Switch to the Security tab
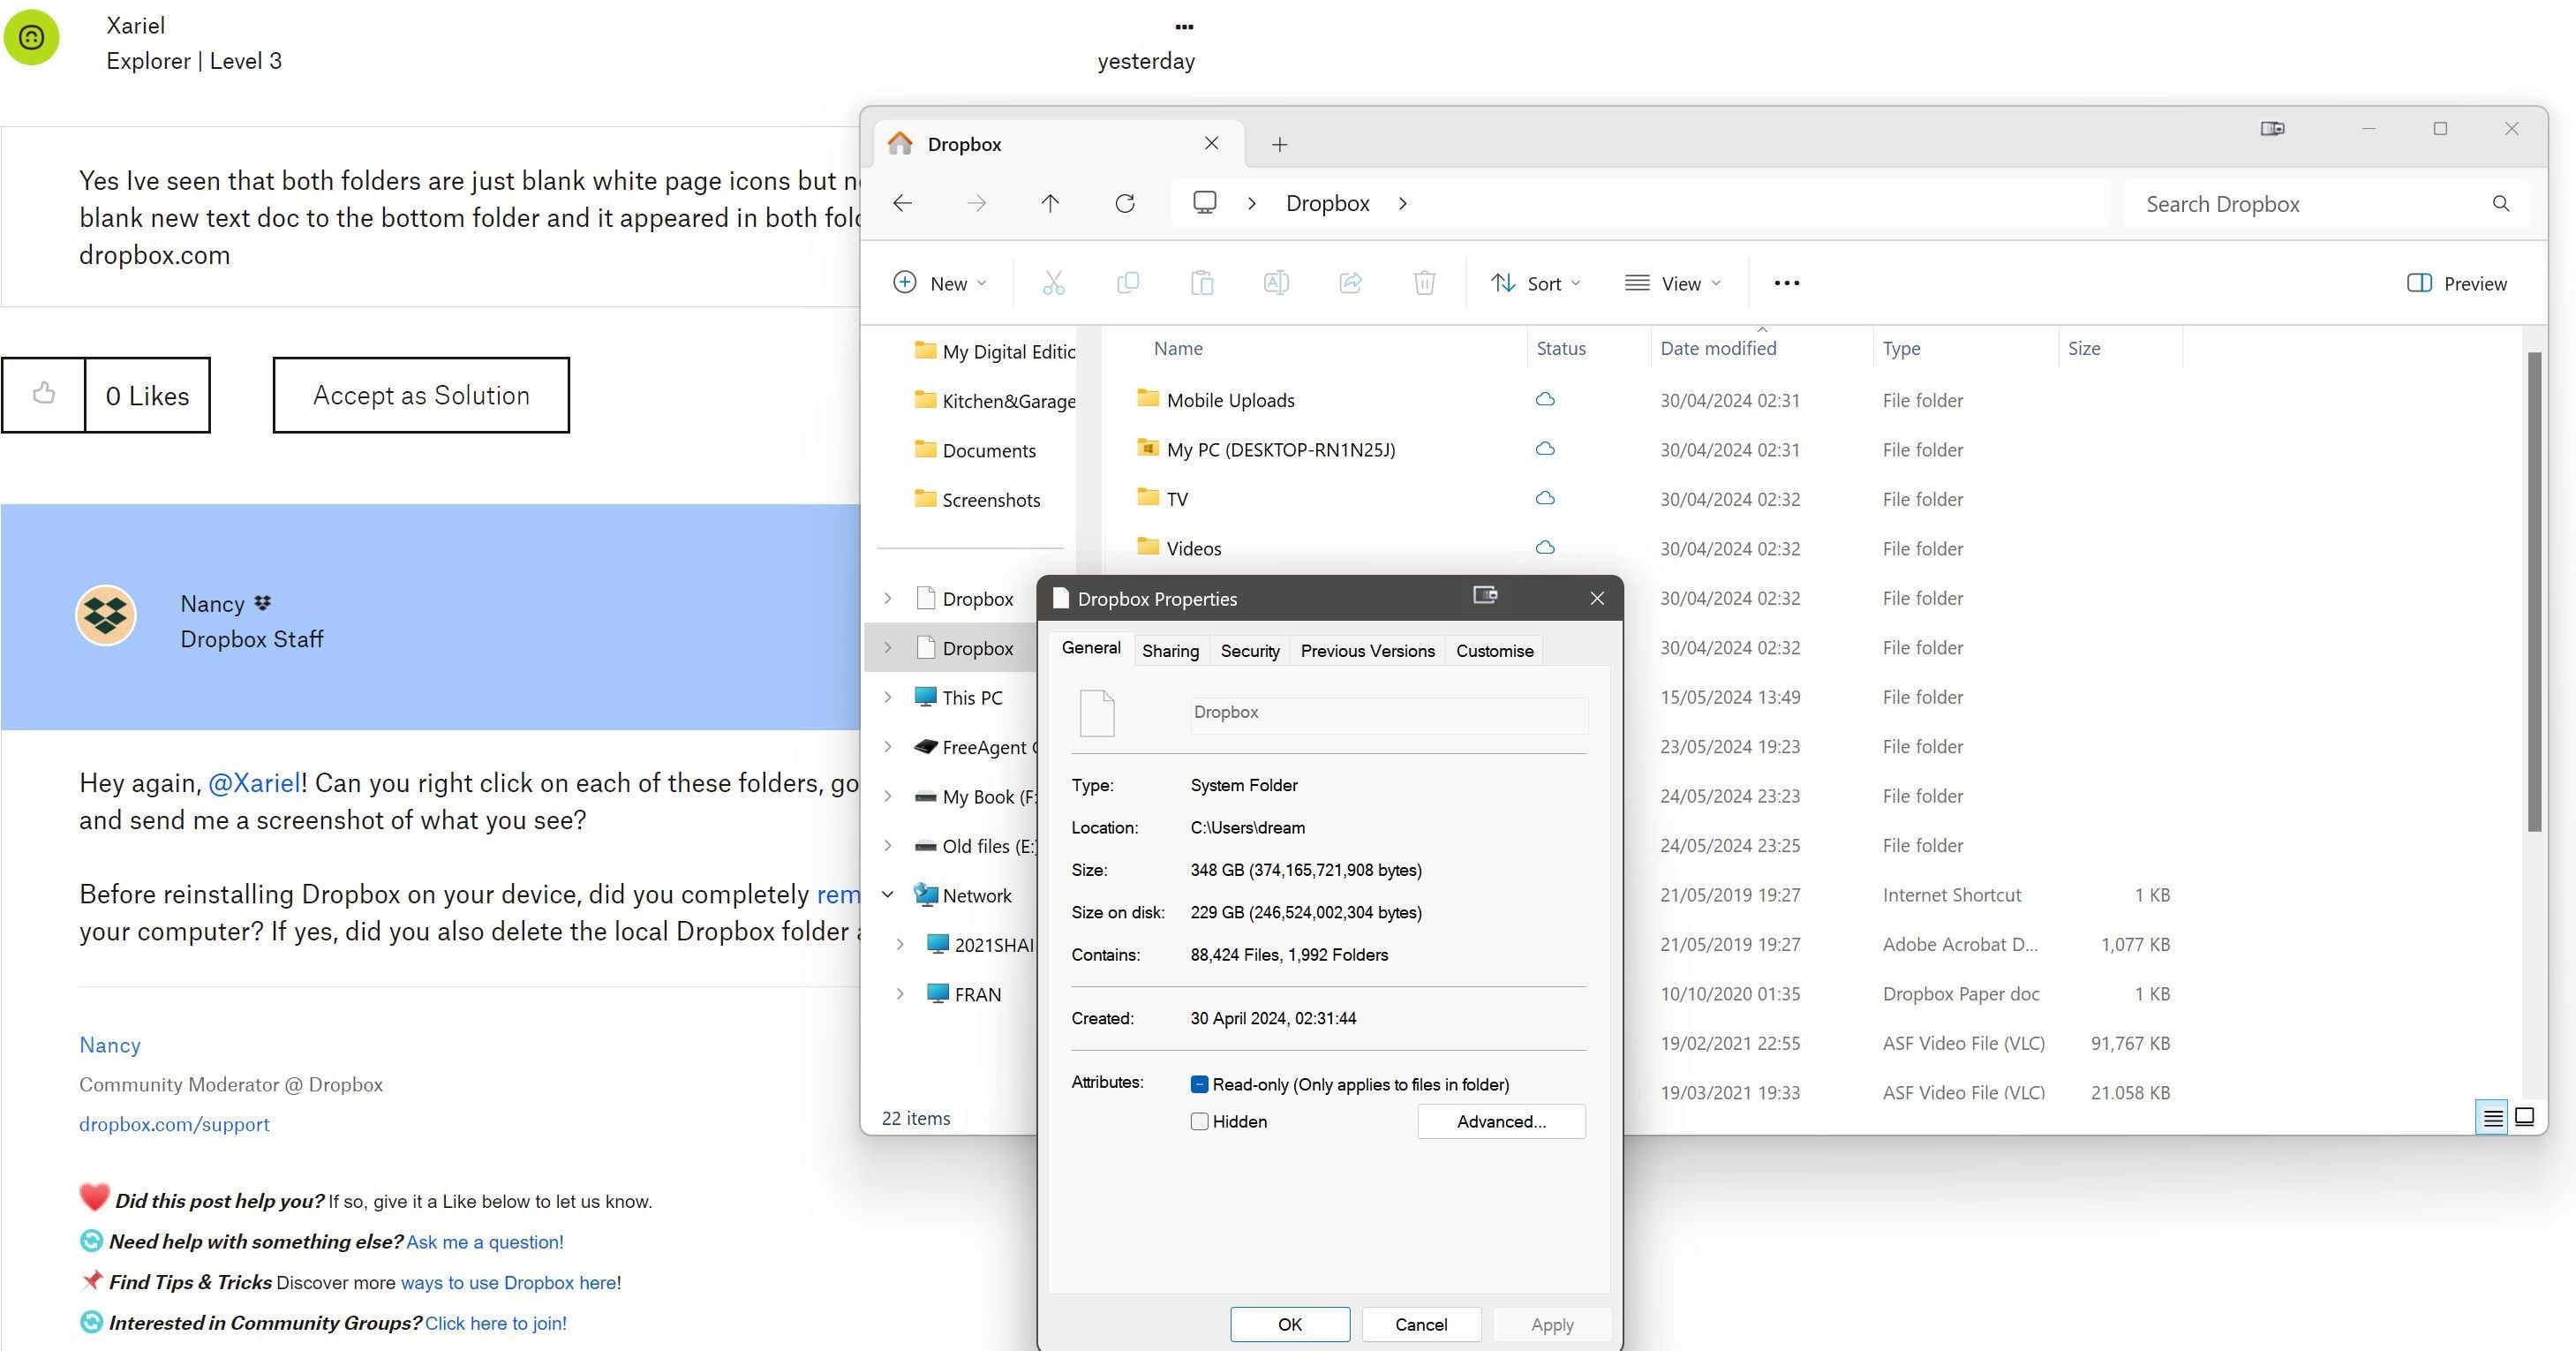The height and width of the screenshot is (1351, 2576). click(x=1249, y=651)
